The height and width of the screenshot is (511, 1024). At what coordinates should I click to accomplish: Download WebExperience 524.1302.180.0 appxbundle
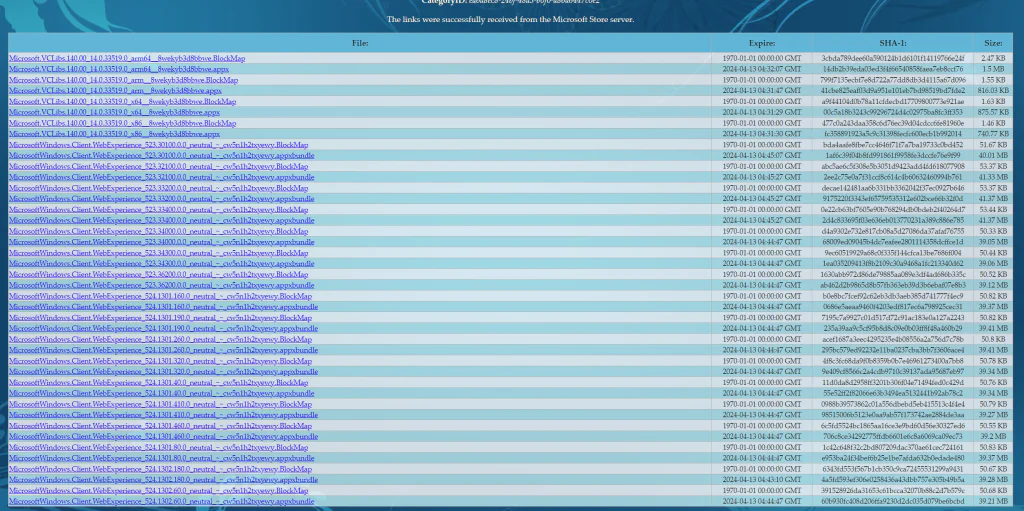(x=163, y=480)
